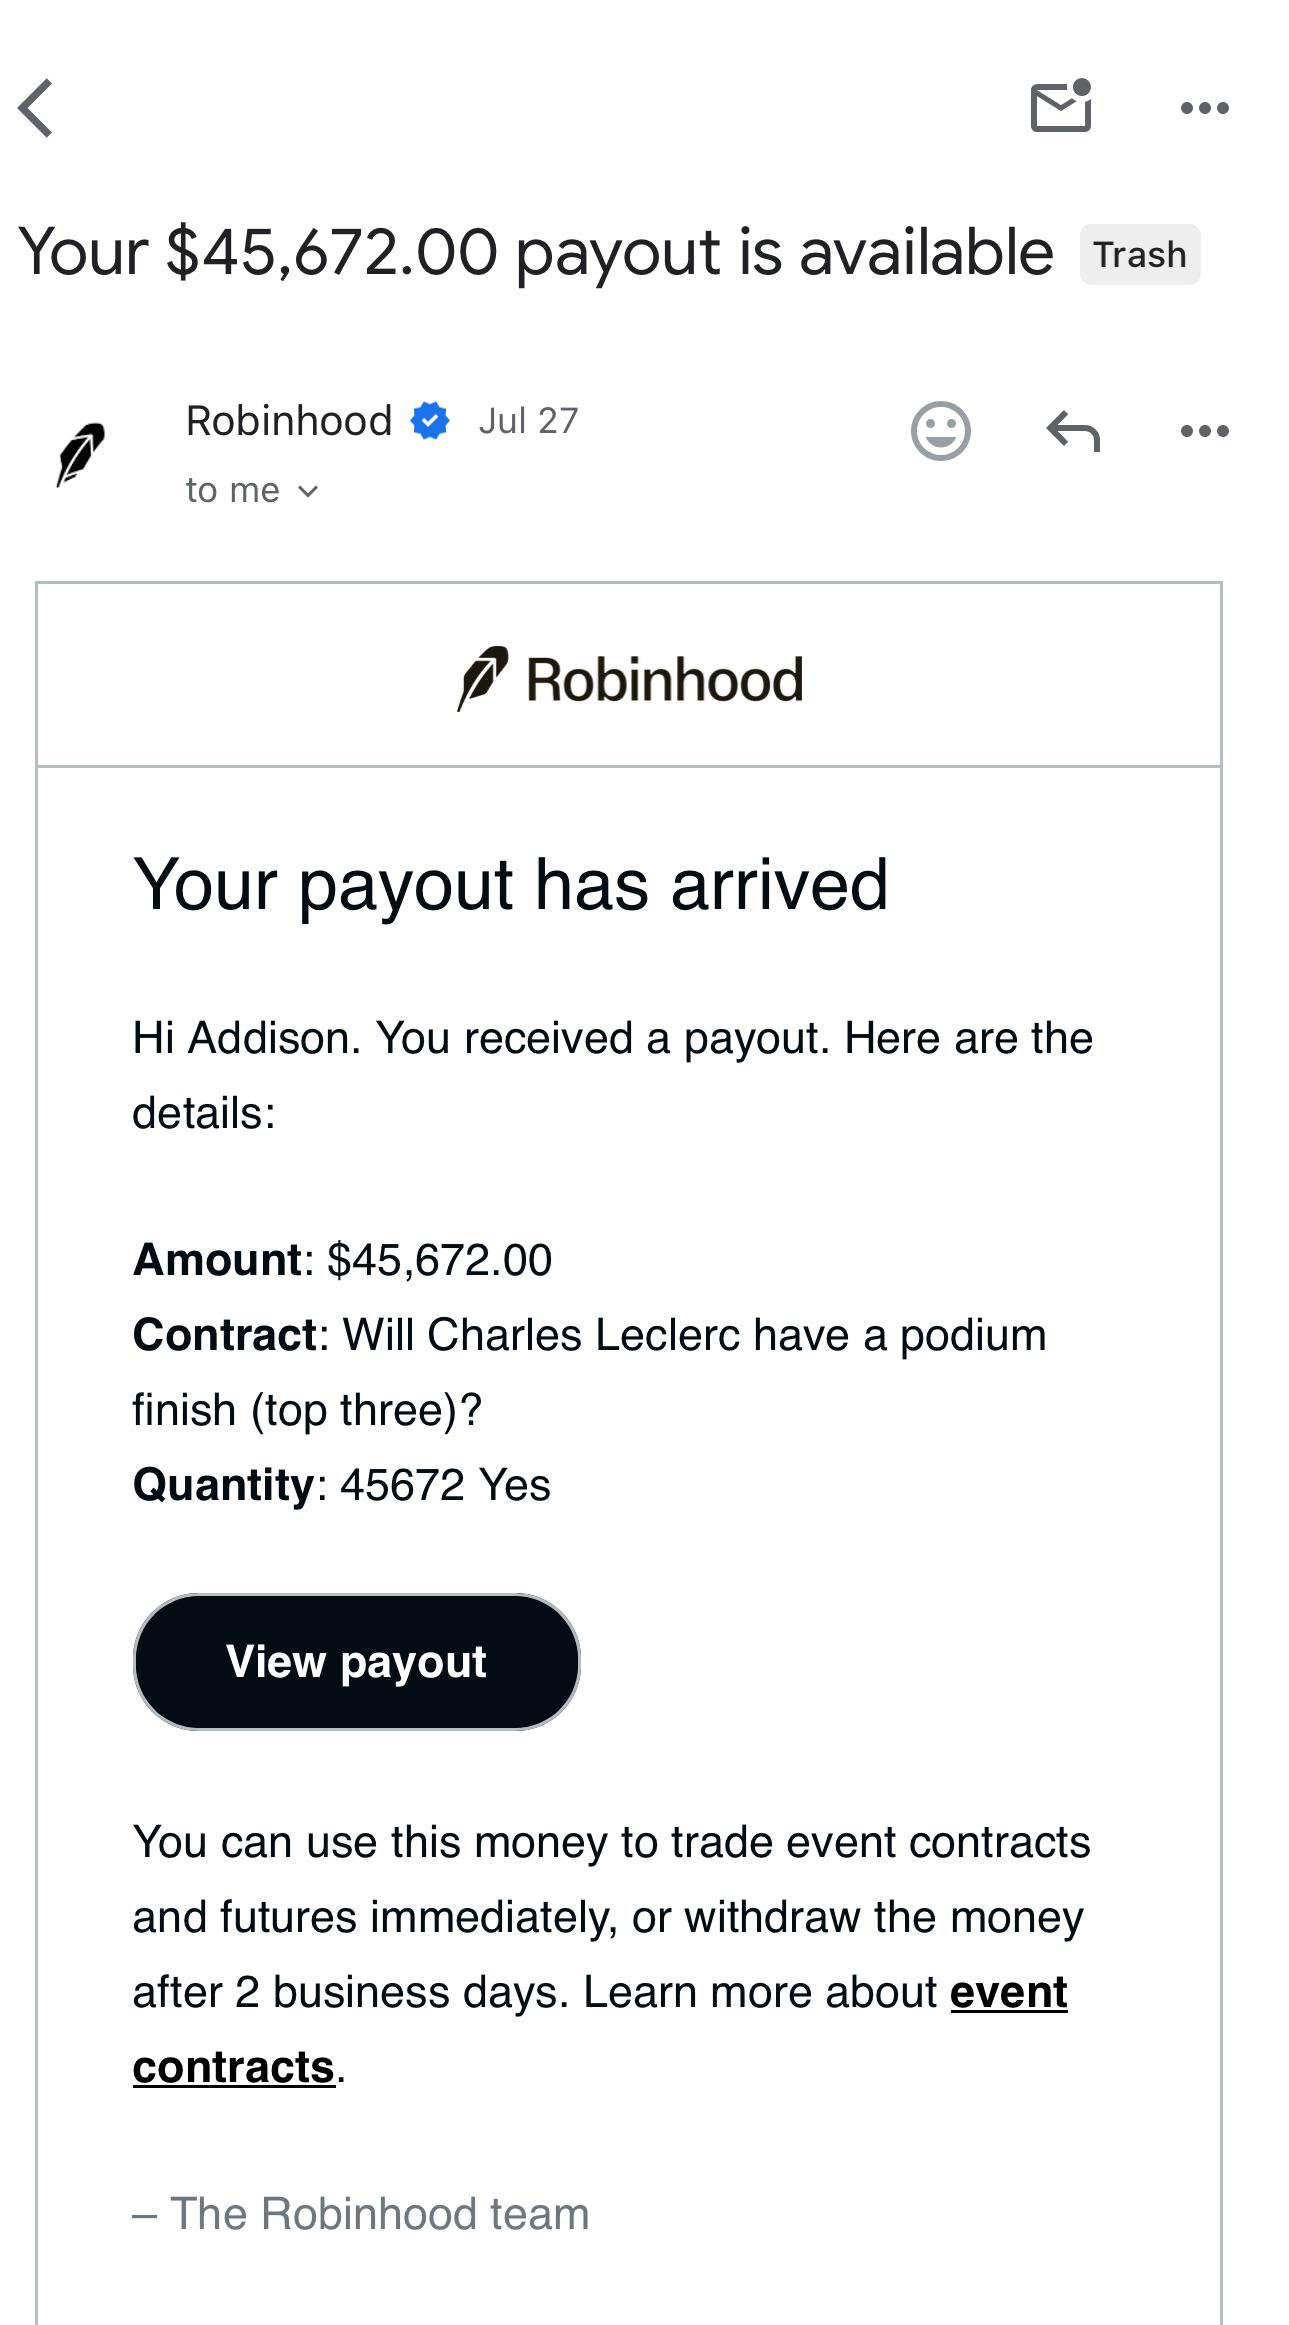Tap the Amount $45,672.00 line

click(x=343, y=1260)
